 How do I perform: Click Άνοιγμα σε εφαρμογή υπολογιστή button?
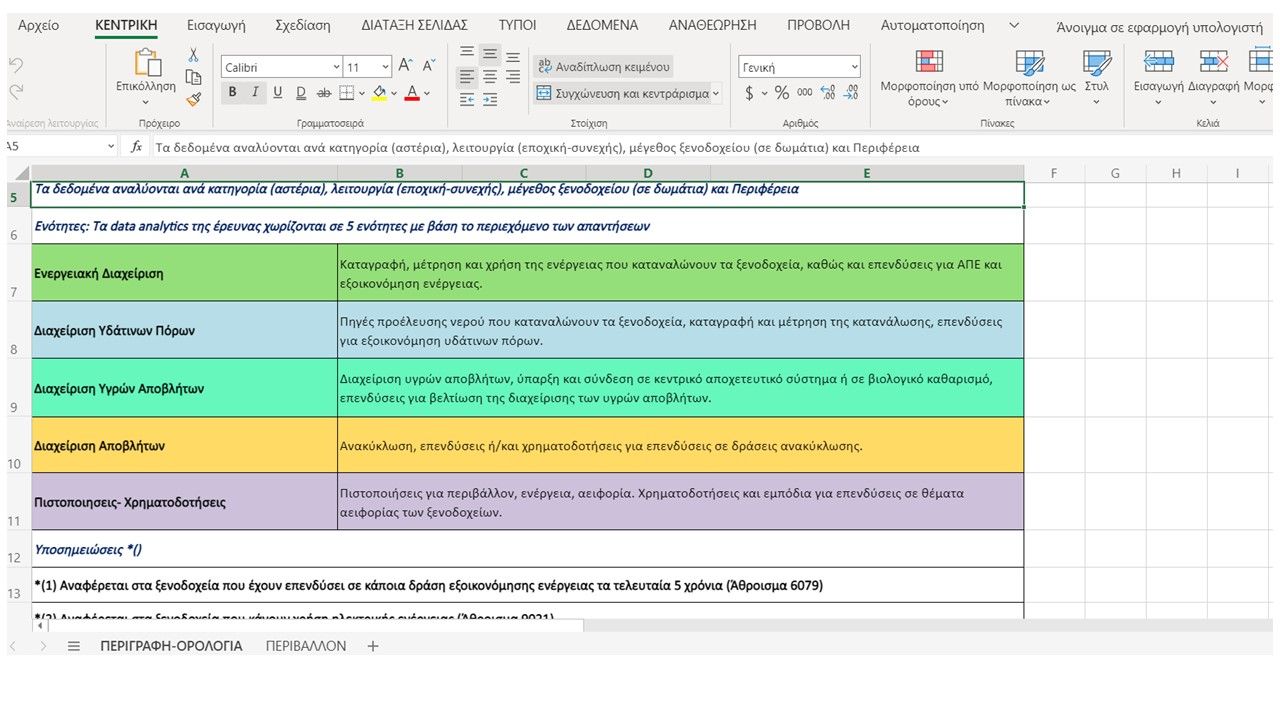click(1159, 27)
